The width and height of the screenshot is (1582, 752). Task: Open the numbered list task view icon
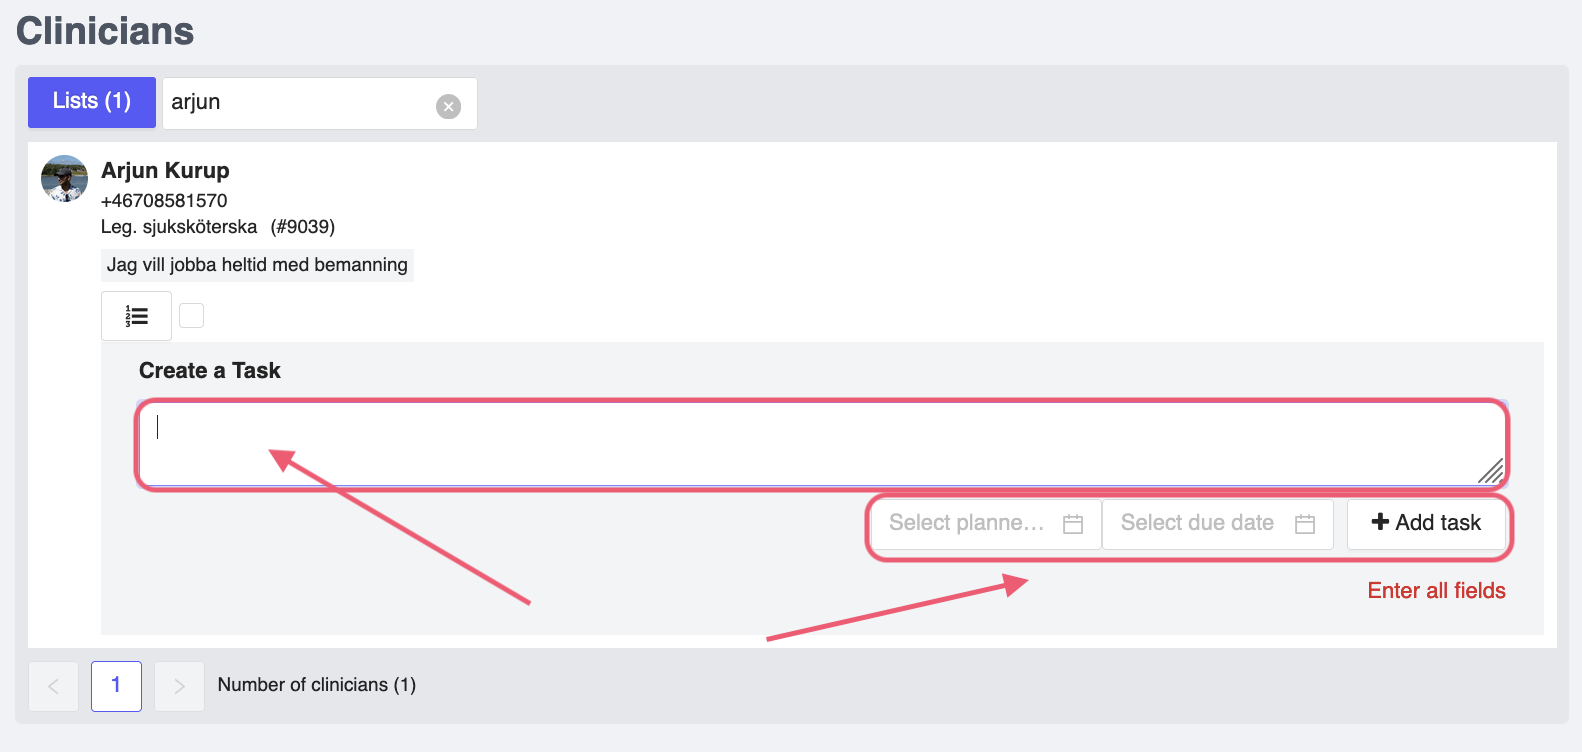[x=136, y=315]
